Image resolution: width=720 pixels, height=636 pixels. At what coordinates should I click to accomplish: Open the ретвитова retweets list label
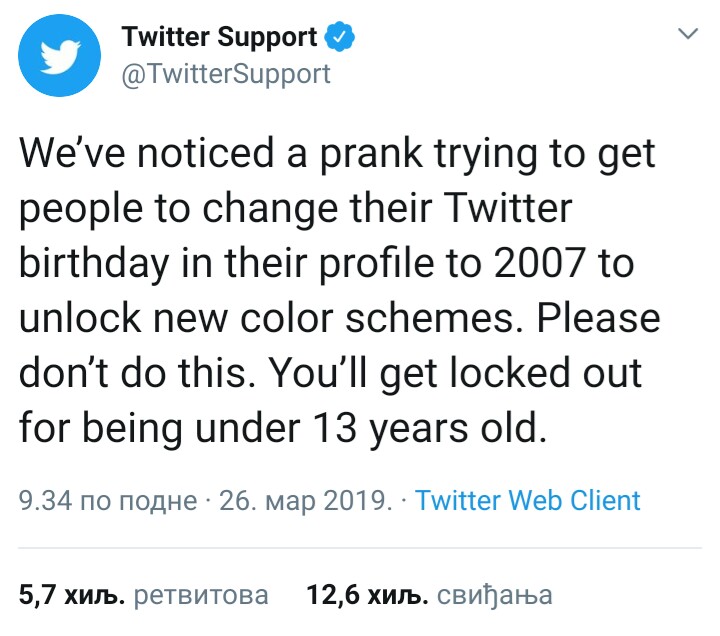coord(201,596)
